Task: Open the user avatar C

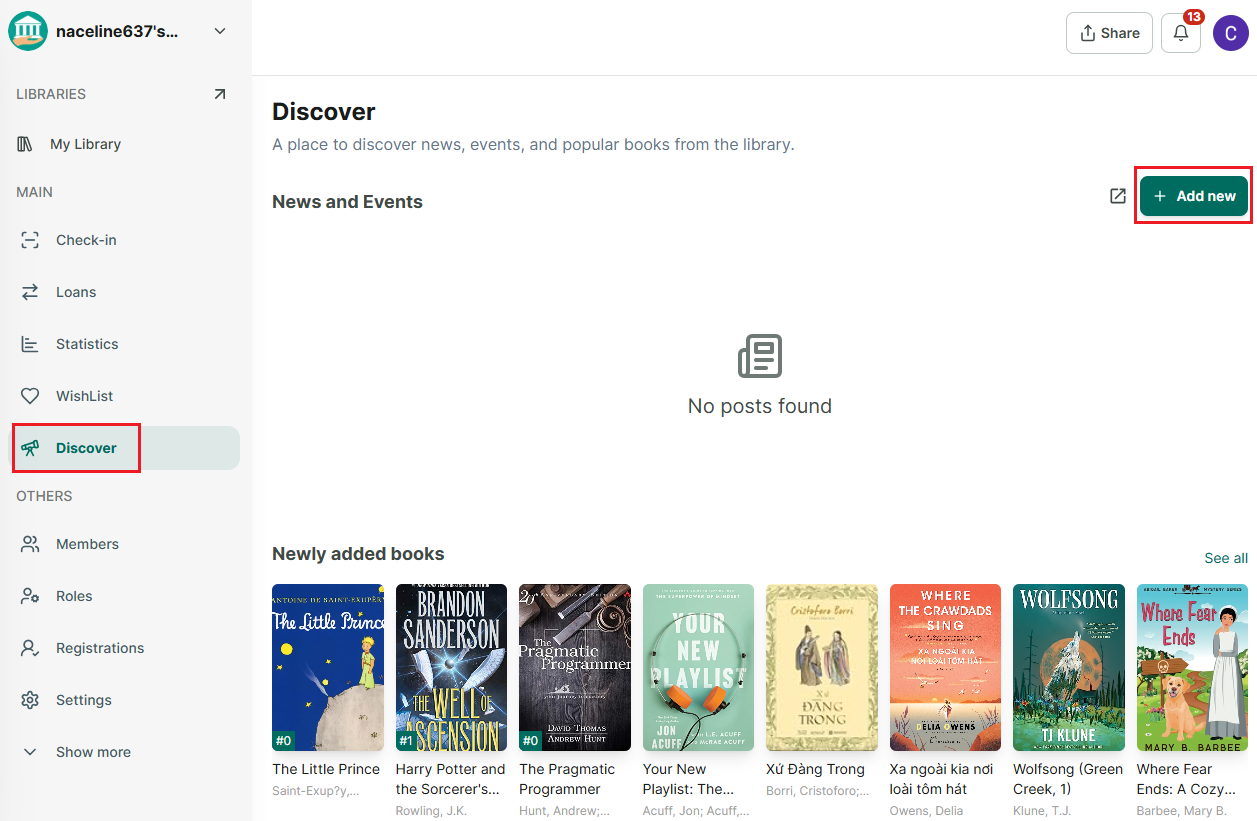Action: pos(1230,33)
